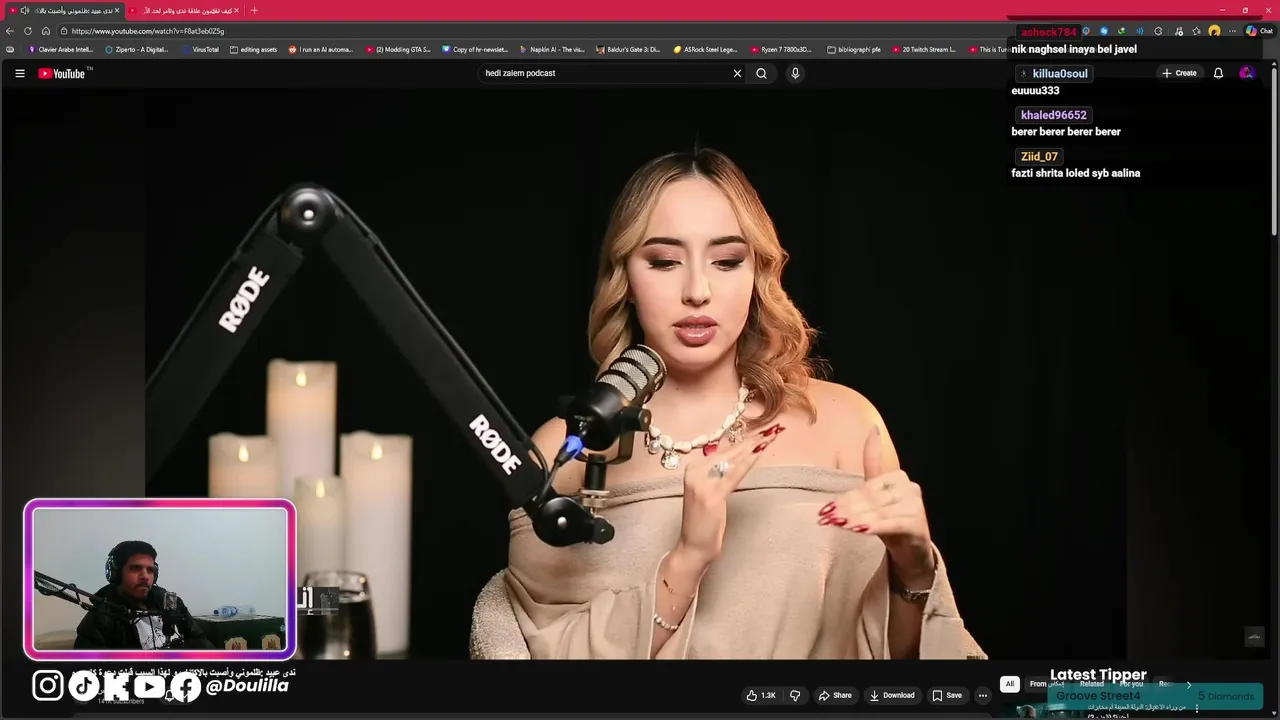
Task: Click the Create button
Action: 1179,73
